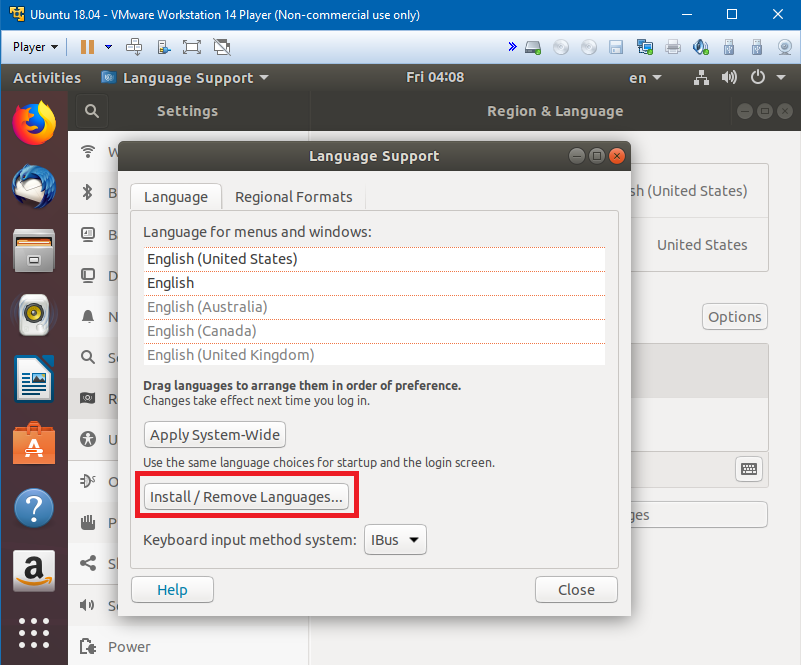Image resolution: width=801 pixels, height=665 pixels.
Task: Open Rhythmbox from the dock
Action: click(34, 315)
